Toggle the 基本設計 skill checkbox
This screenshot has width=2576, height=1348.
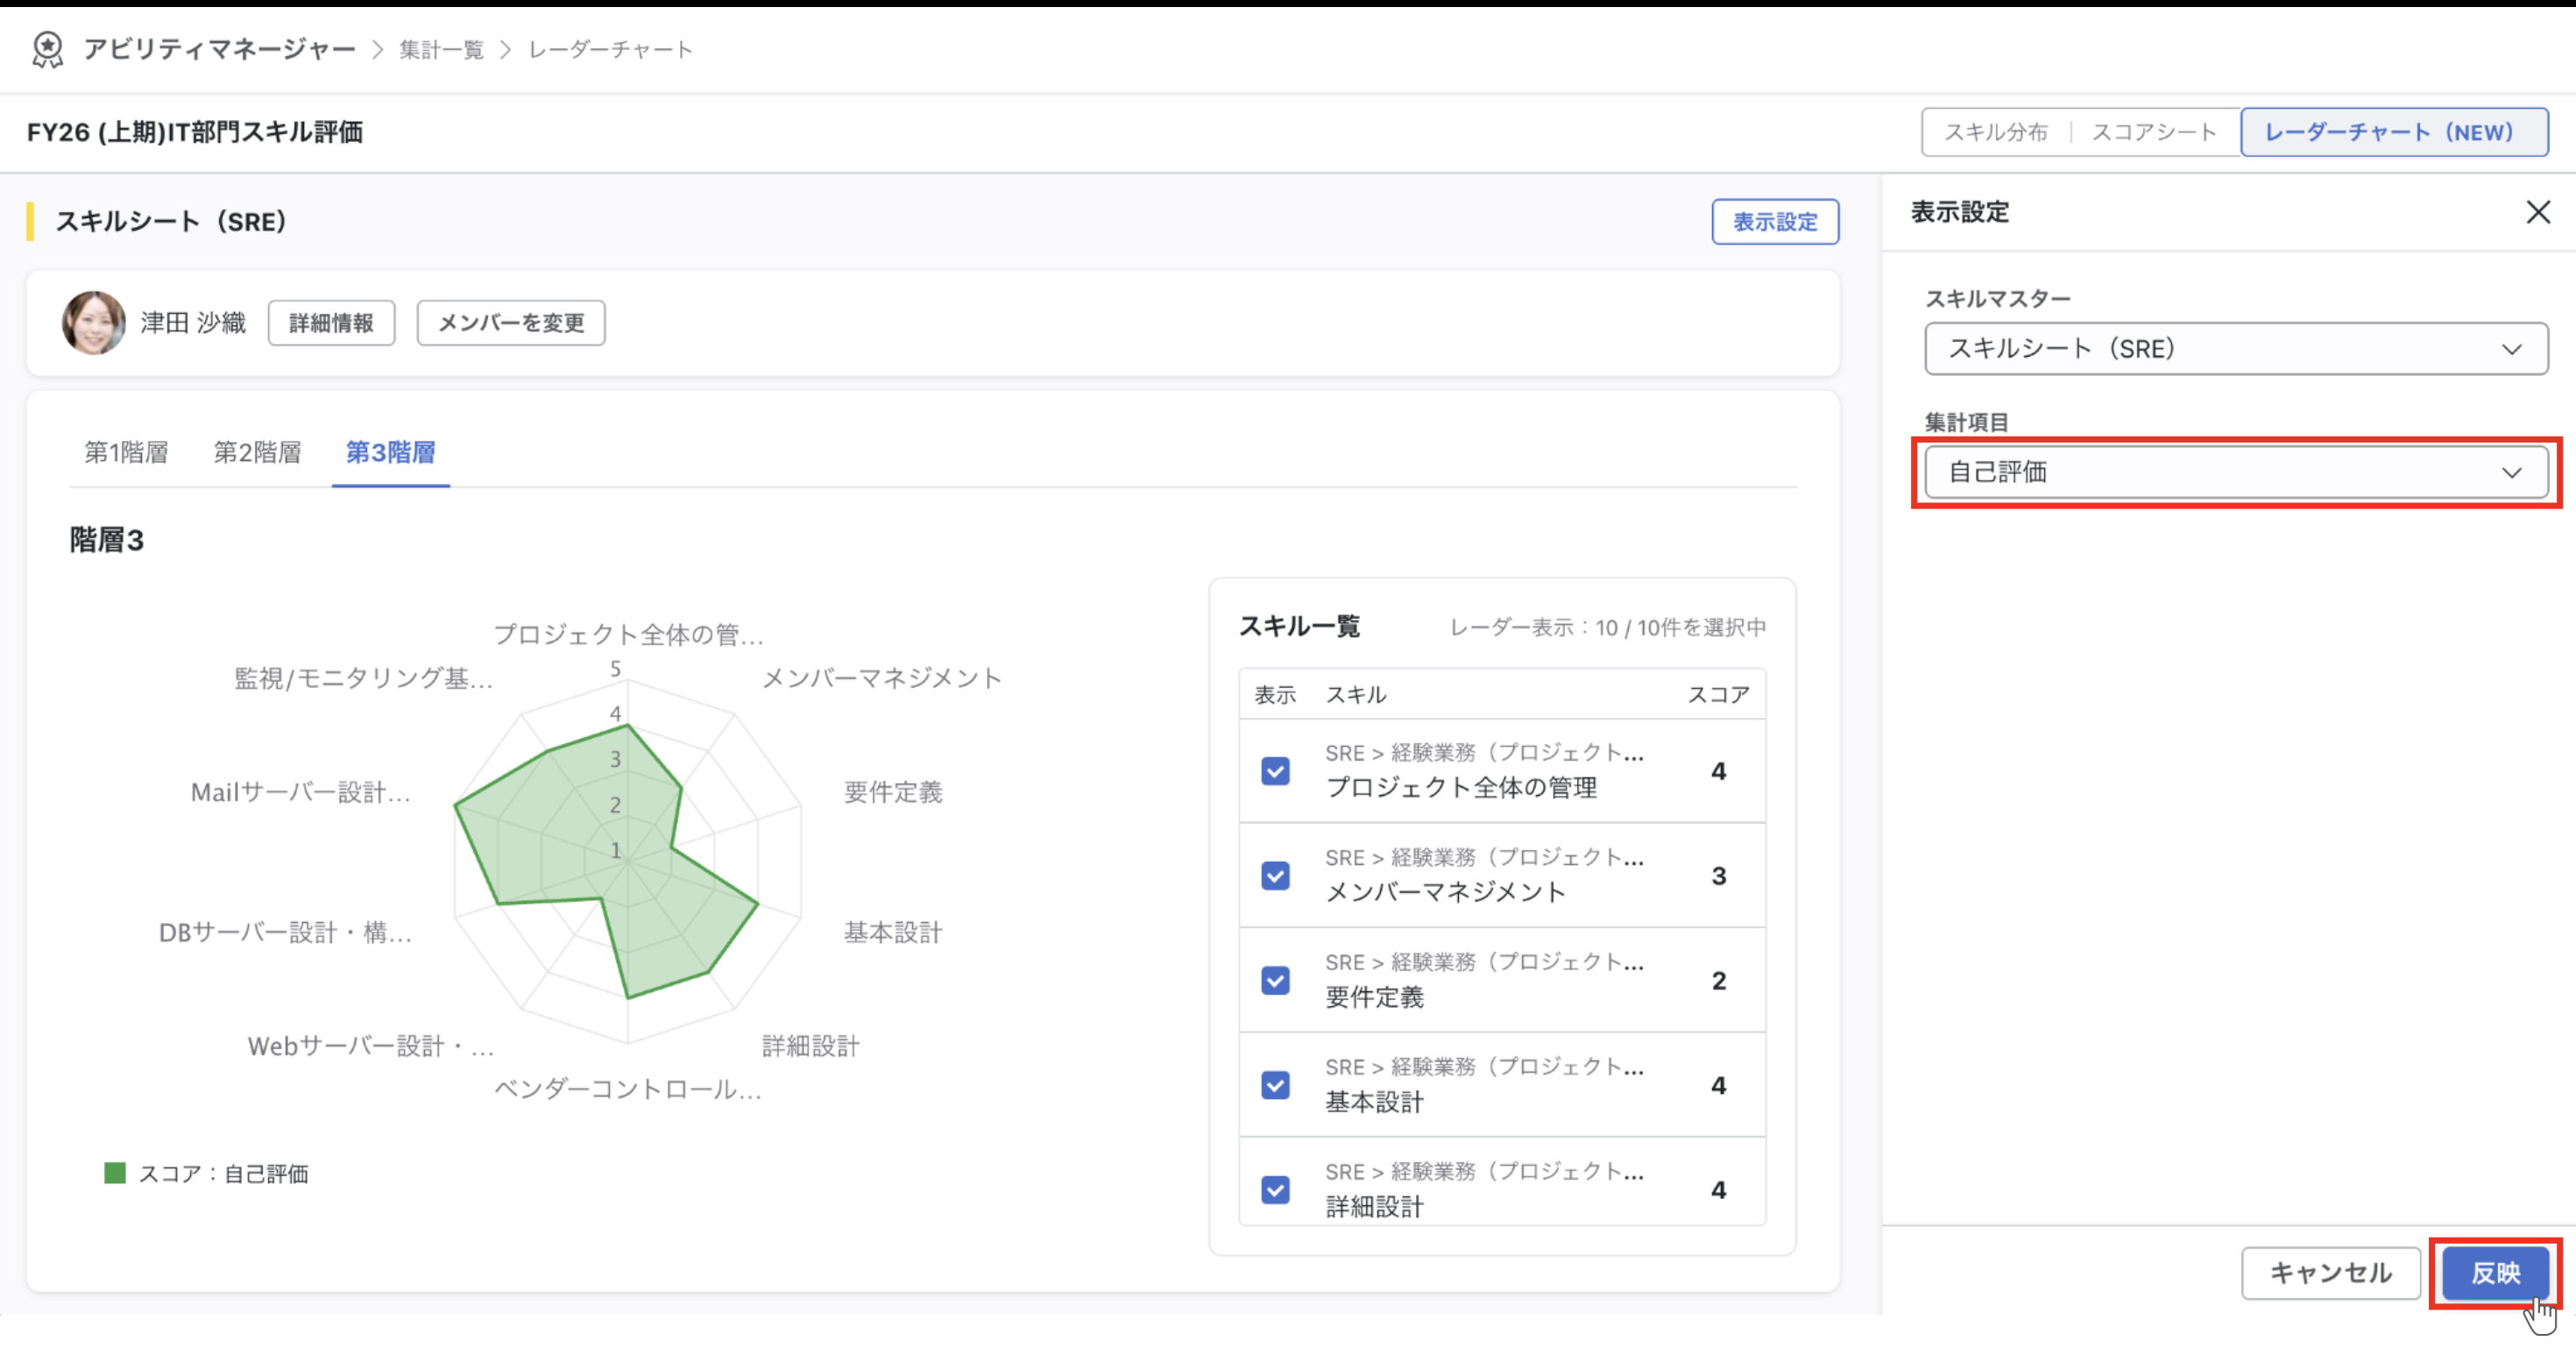(x=1275, y=1085)
